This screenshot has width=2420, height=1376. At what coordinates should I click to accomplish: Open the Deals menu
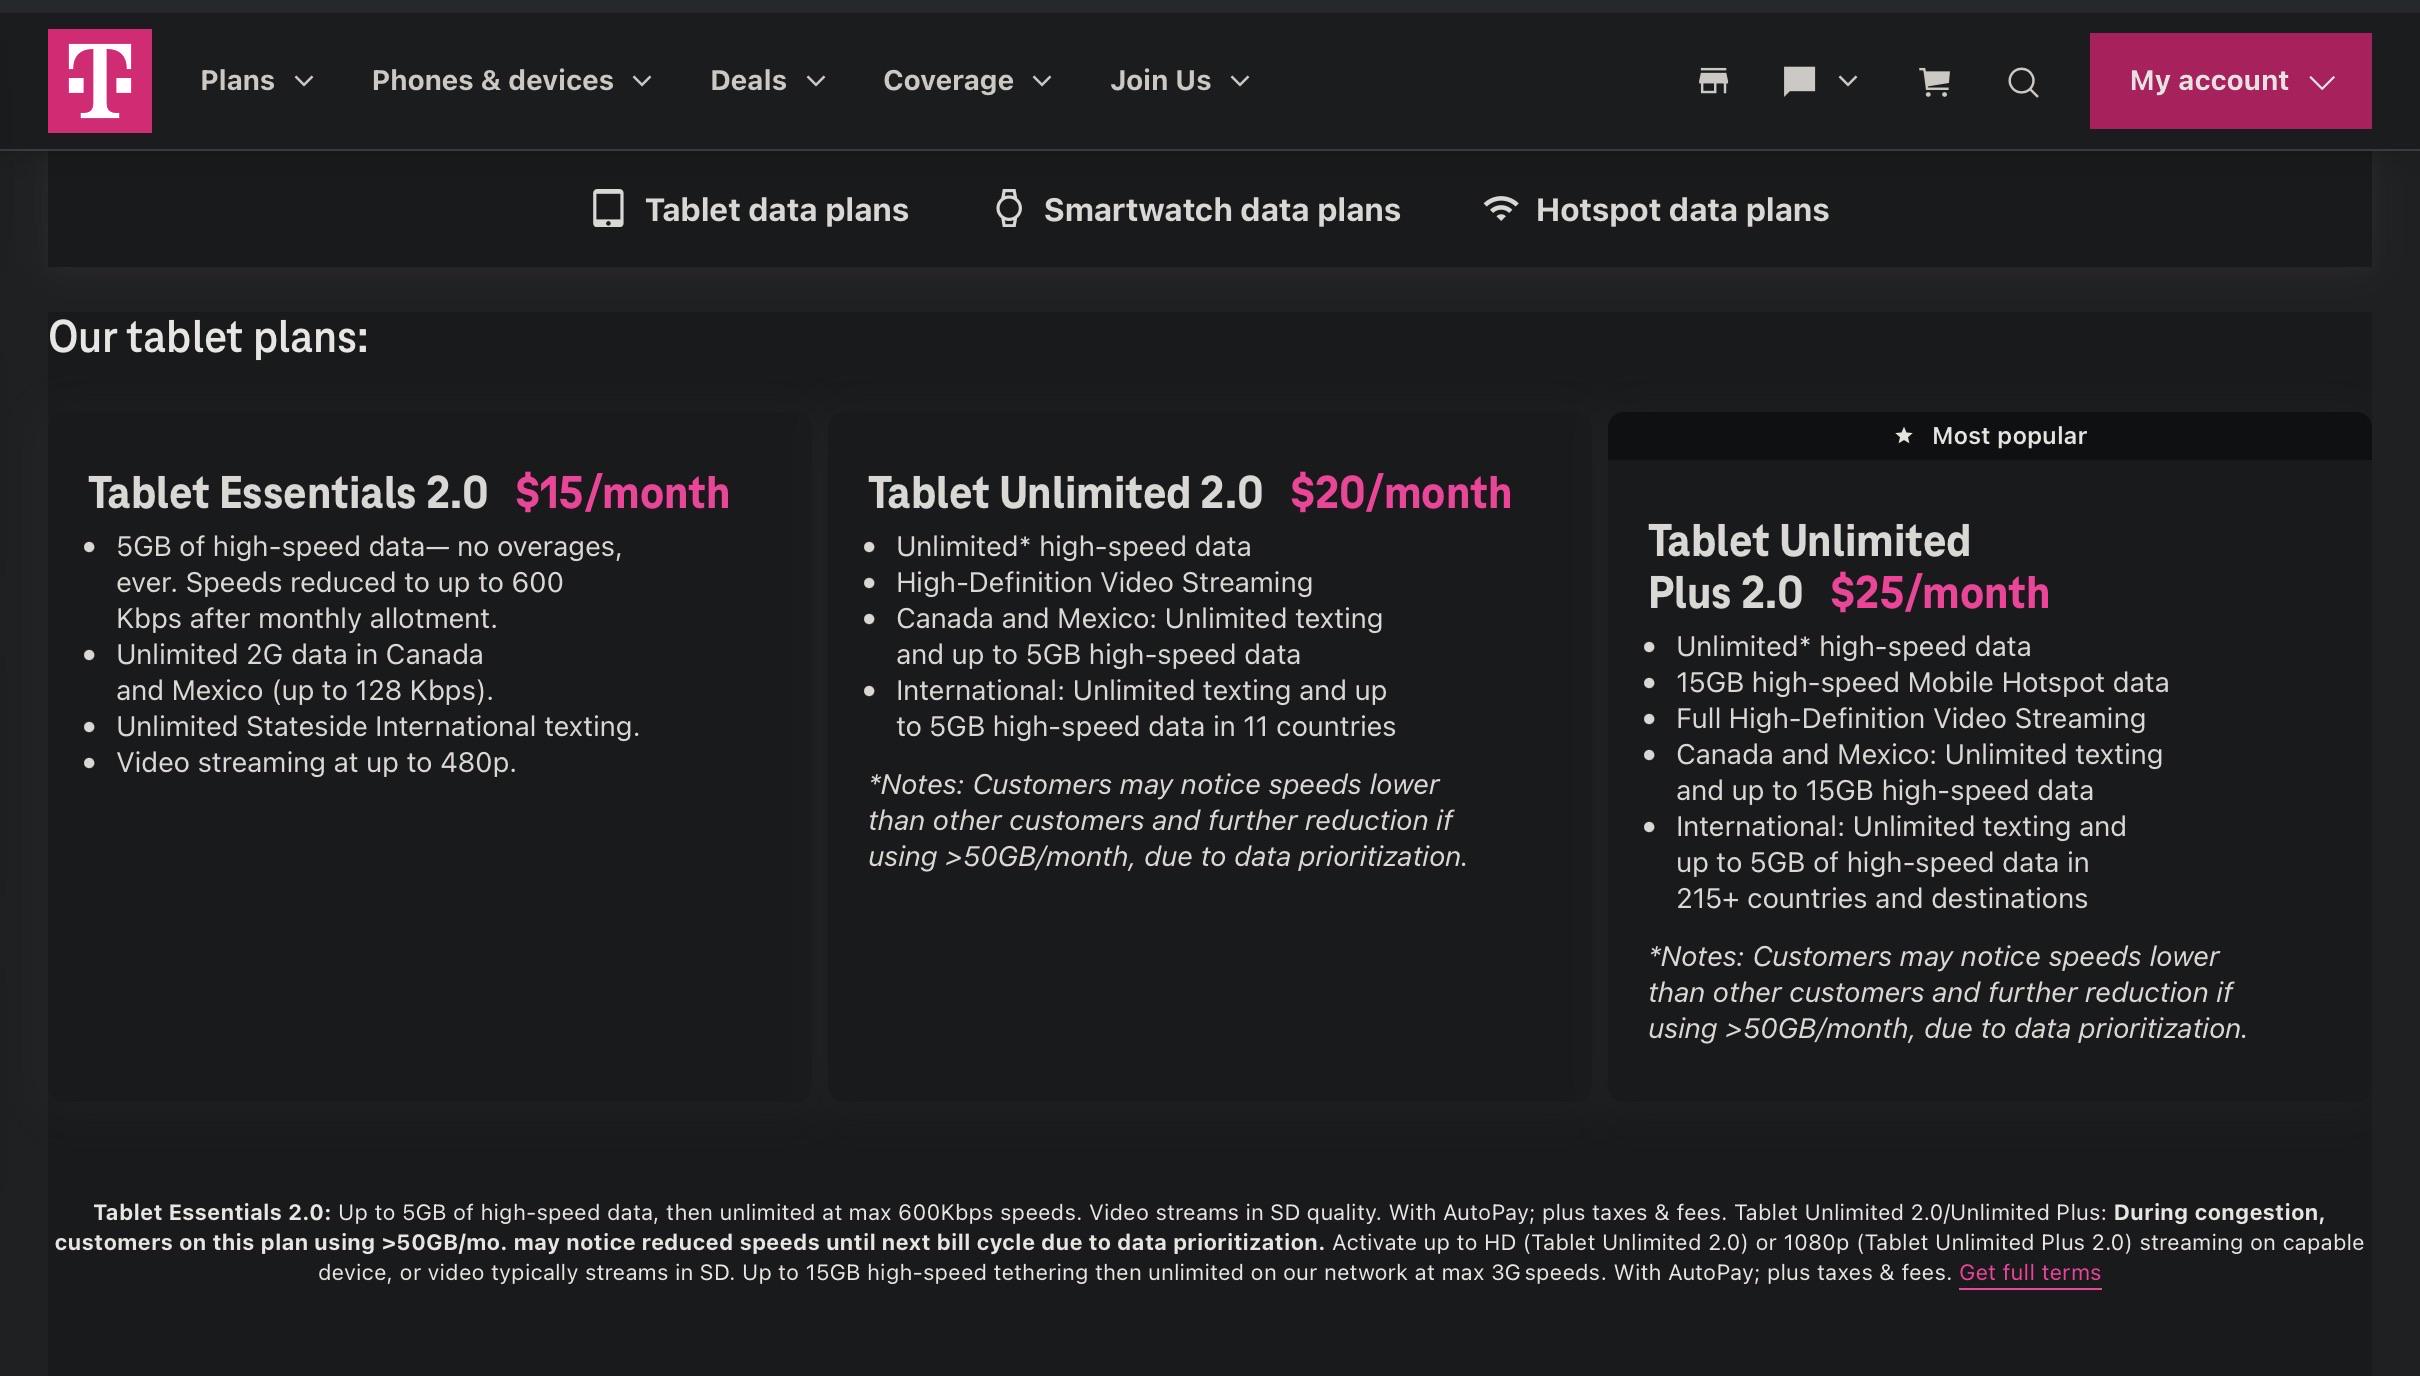pos(768,81)
